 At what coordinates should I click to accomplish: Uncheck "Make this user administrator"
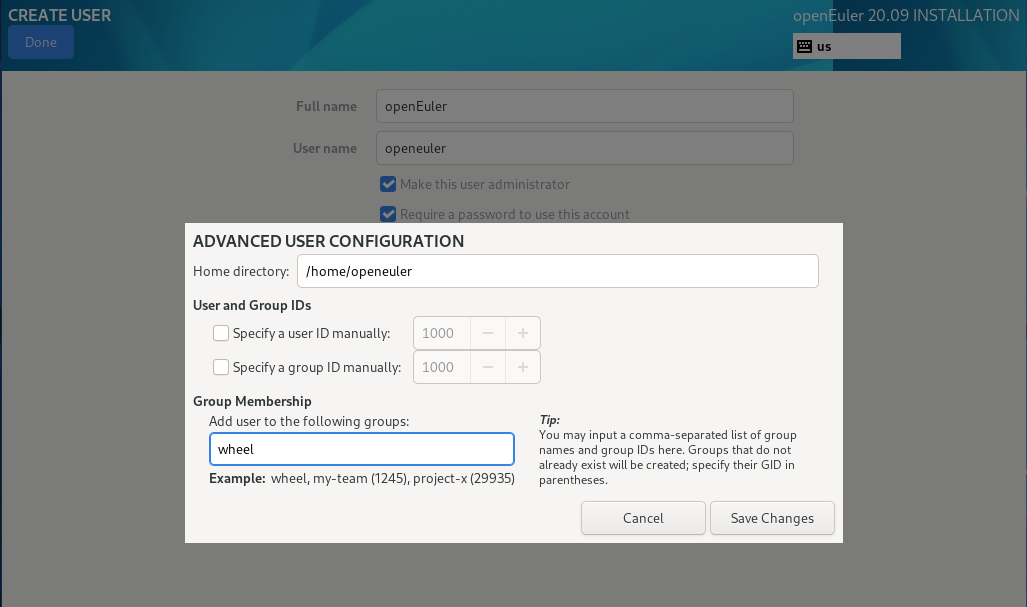point(388,184)
